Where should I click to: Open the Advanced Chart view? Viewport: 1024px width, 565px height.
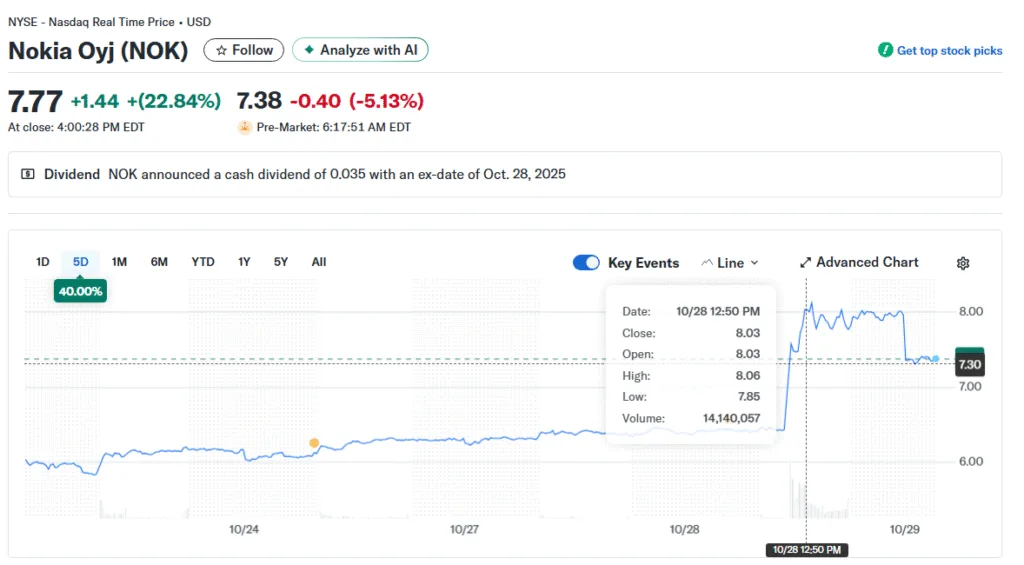click(859, 263)
